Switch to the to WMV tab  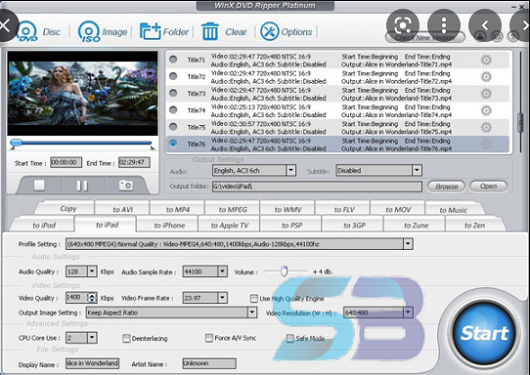point(288,209)
